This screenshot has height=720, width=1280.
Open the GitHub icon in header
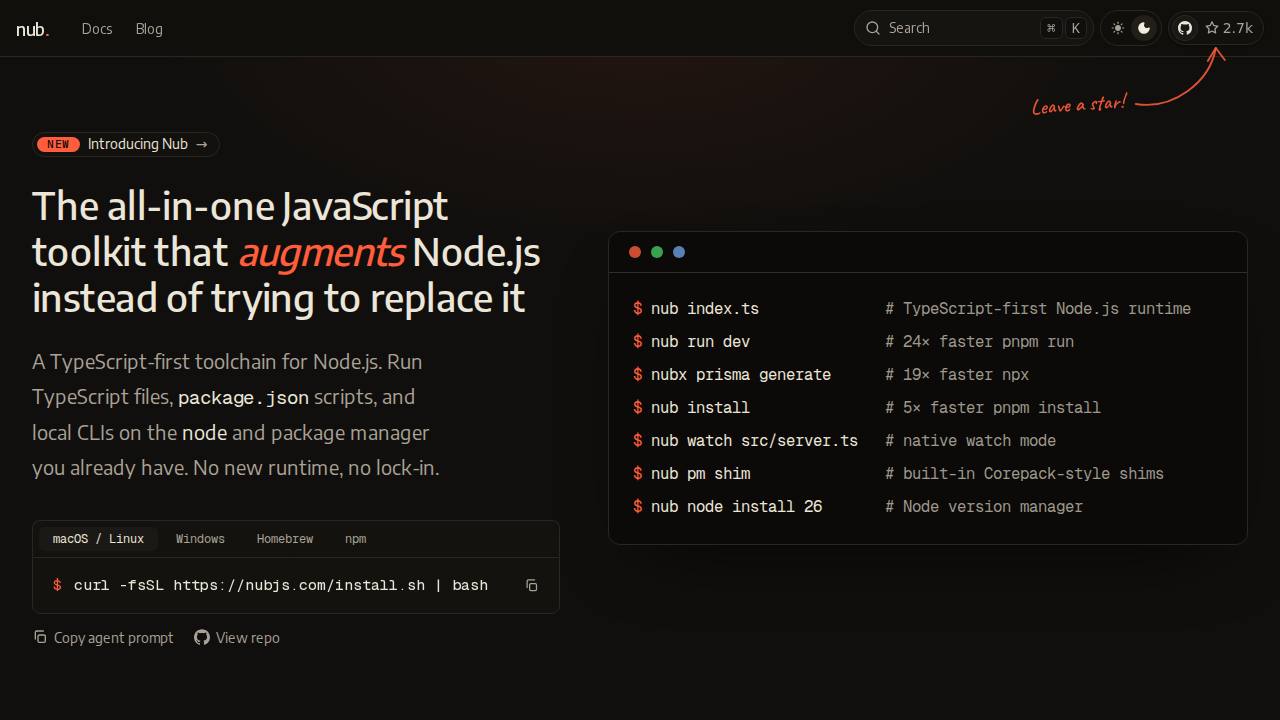[1185, 28]
